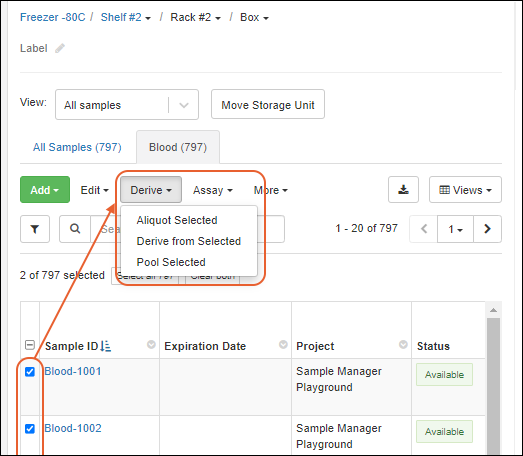
Task: Open Expiration Date column menu icon
Action: point(283,344)
